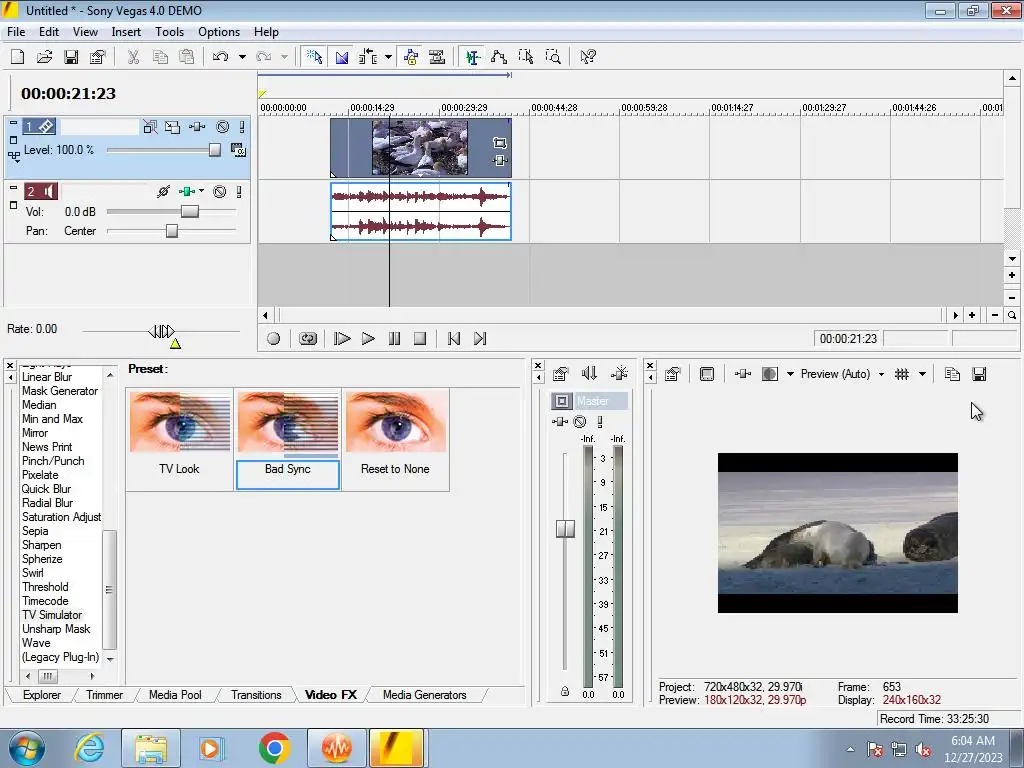Open Internet Explorer from taskbar
Viewport: 1024px width, 768px height.
click(89, 748)
